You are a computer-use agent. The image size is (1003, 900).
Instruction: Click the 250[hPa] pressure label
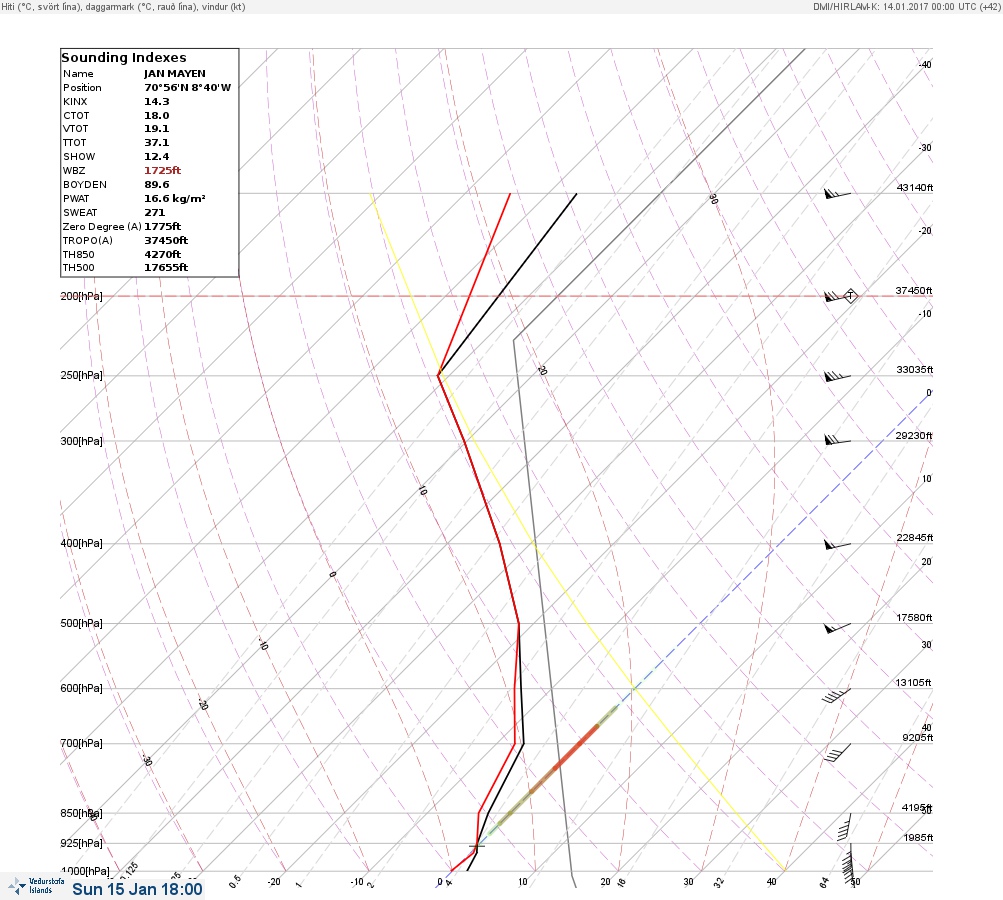(x=81, y=375)
